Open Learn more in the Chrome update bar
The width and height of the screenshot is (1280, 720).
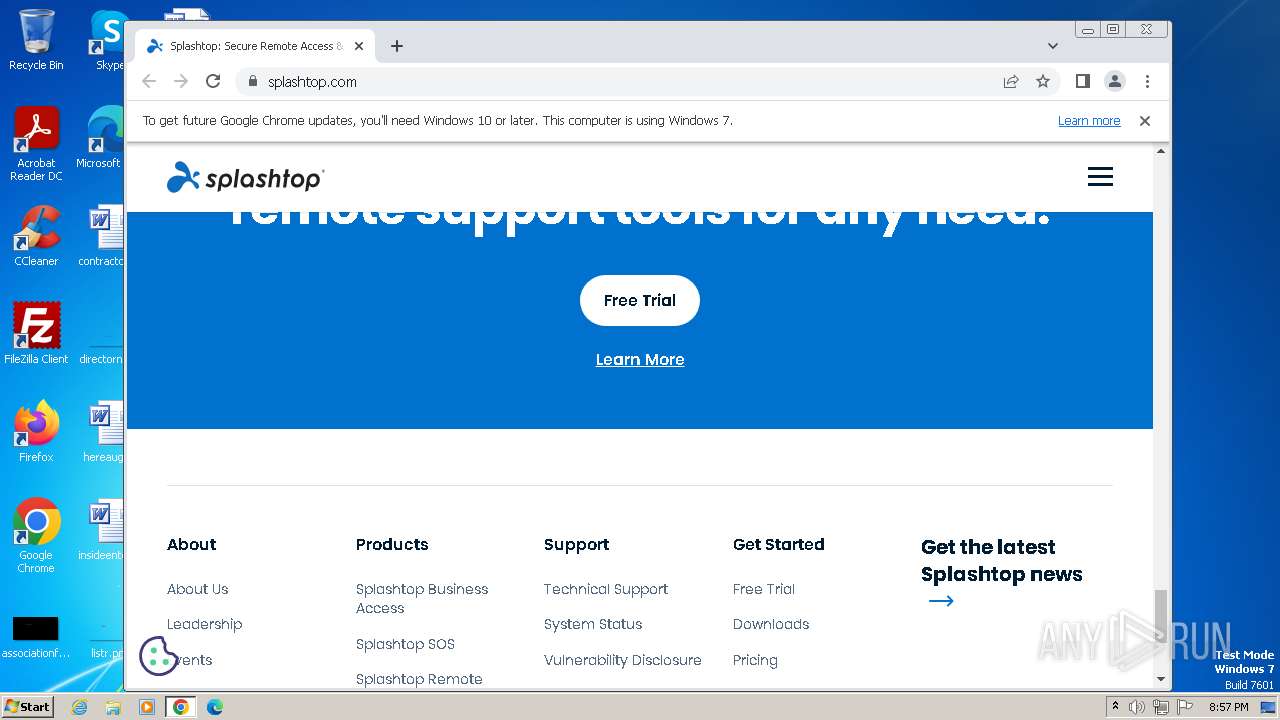(x=1089, y=121)
